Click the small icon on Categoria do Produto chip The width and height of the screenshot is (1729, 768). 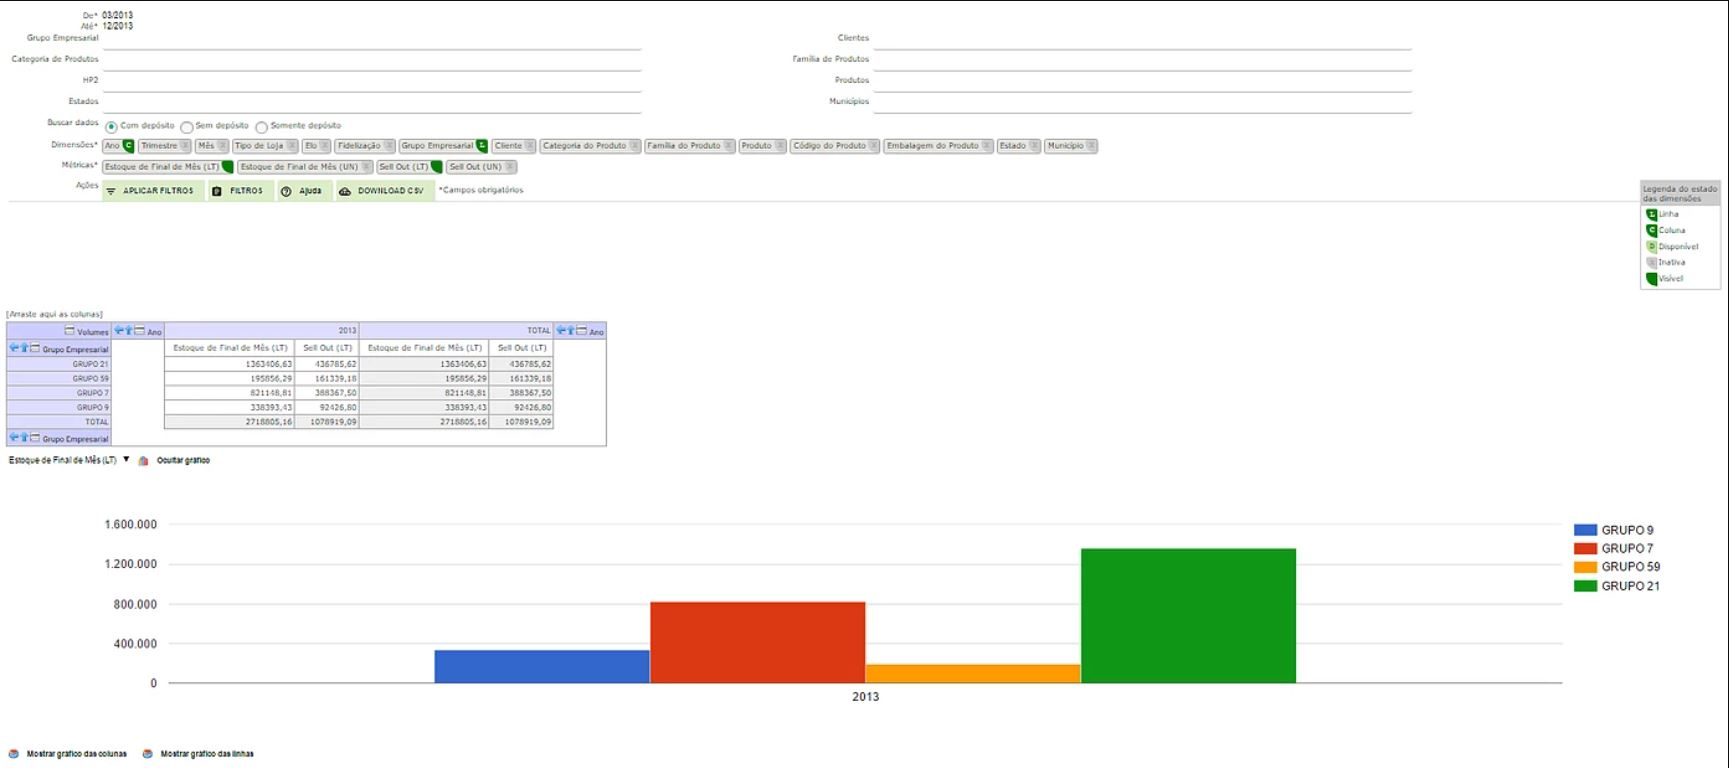634,146
